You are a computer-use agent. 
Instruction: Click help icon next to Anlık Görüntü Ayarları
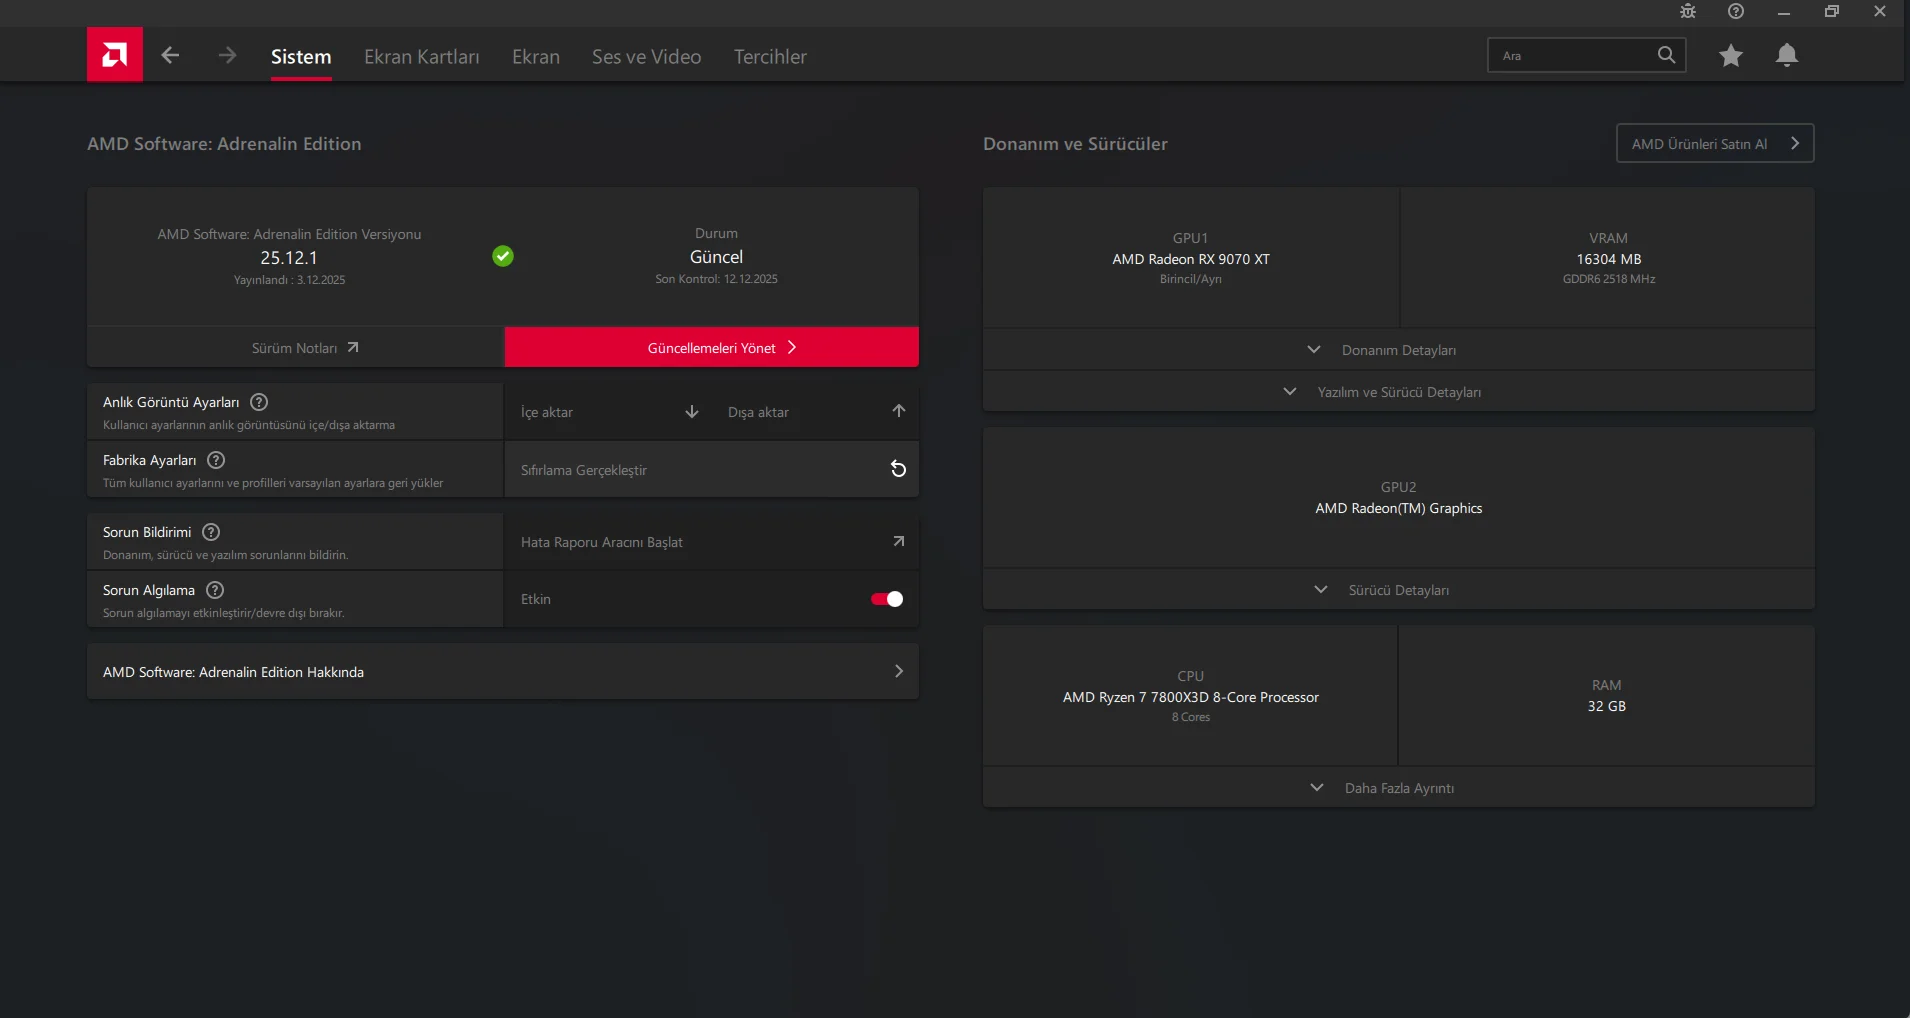(x=259, y=402)
